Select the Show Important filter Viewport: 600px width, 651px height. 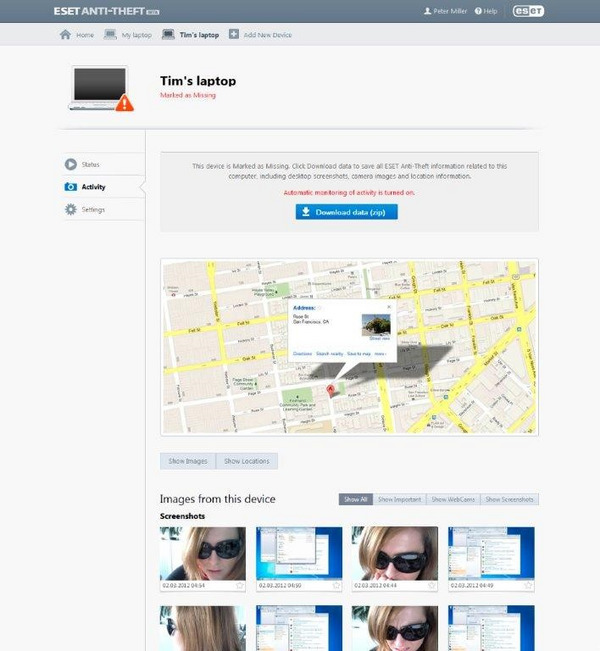point(399,499)
